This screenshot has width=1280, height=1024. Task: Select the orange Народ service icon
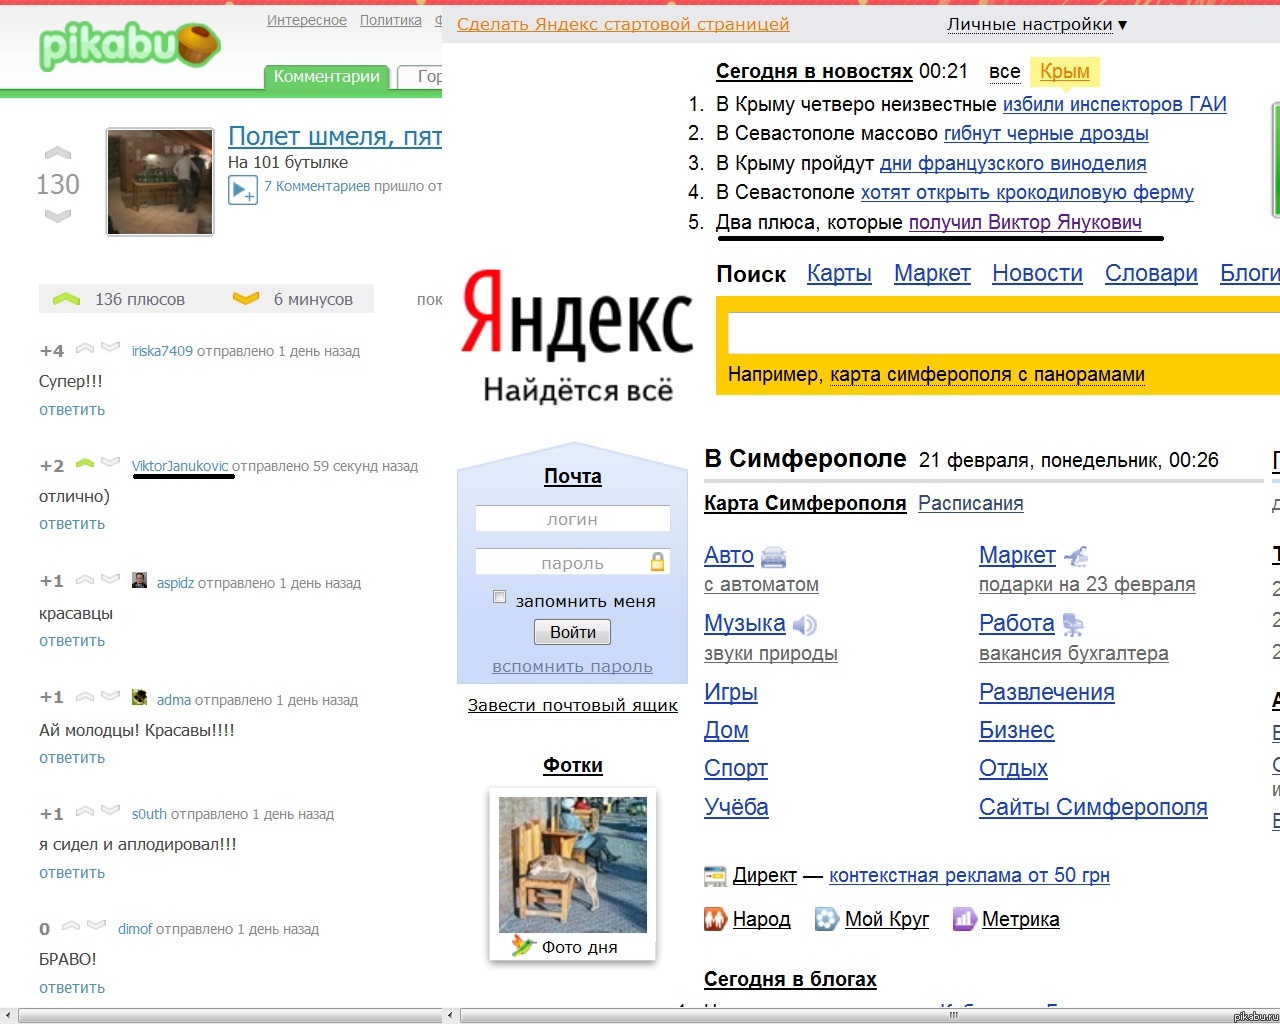pos(715,919)
